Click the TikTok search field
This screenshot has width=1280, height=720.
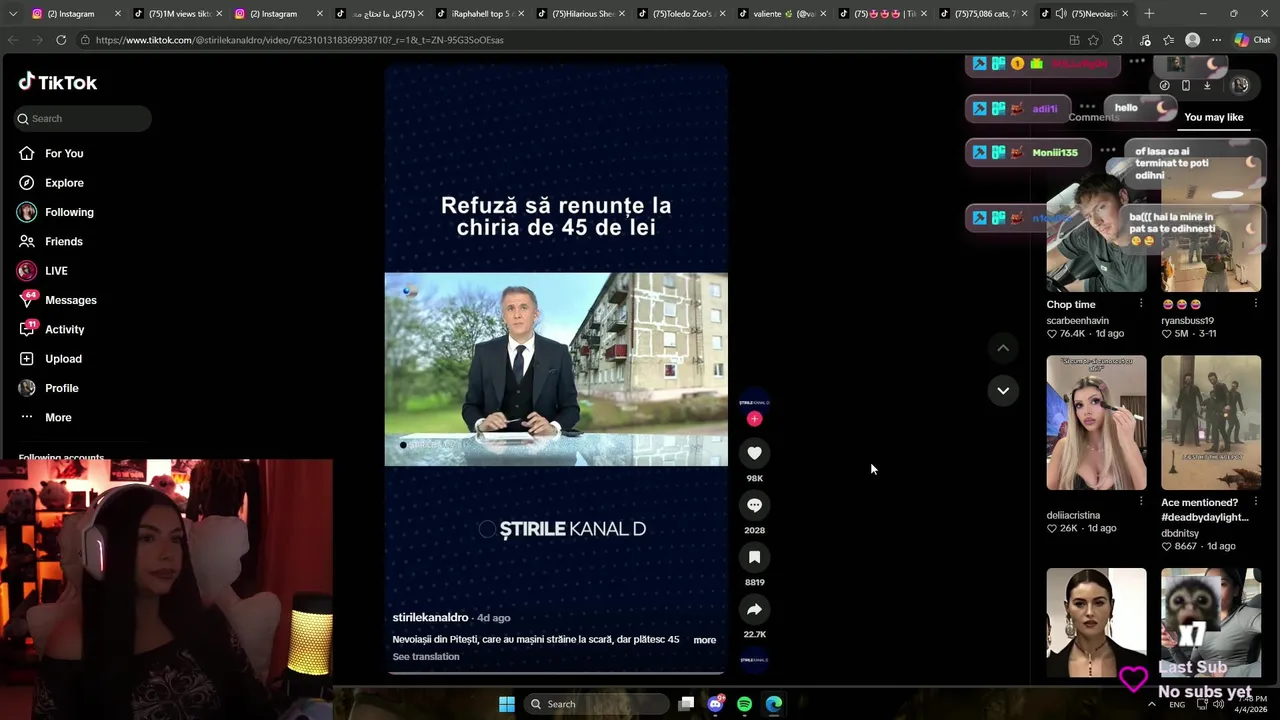[83, 118]
